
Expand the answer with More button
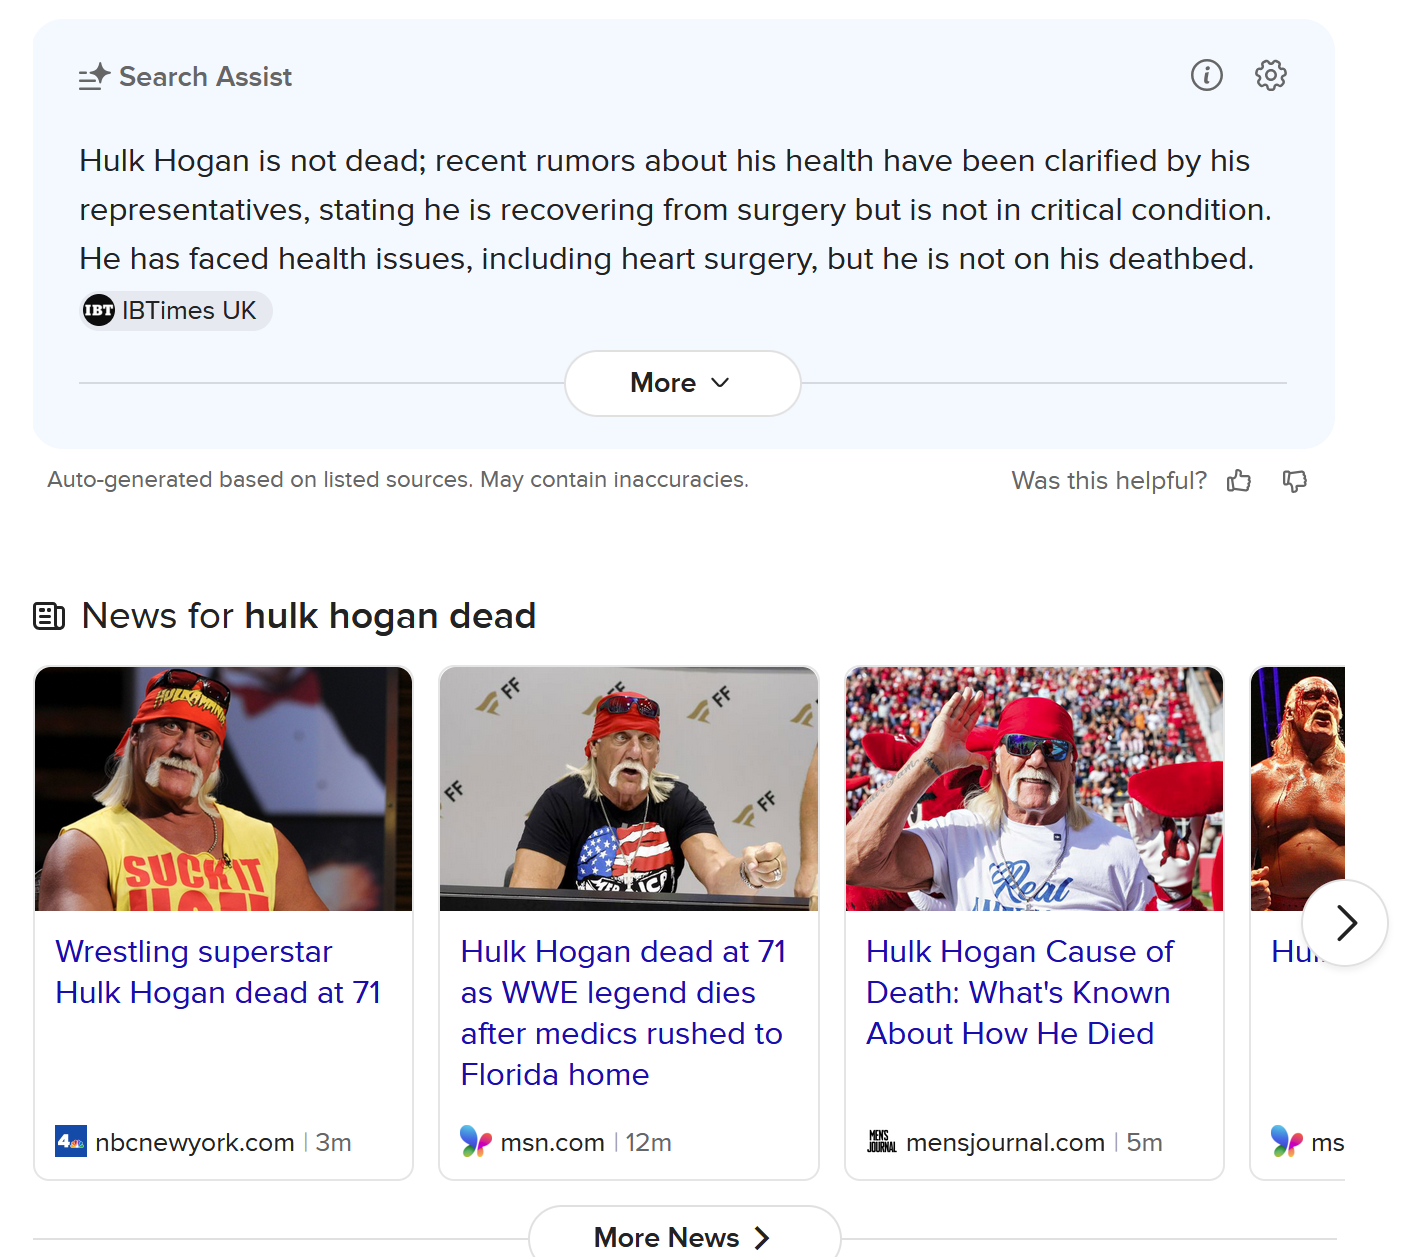click(682, 383)
